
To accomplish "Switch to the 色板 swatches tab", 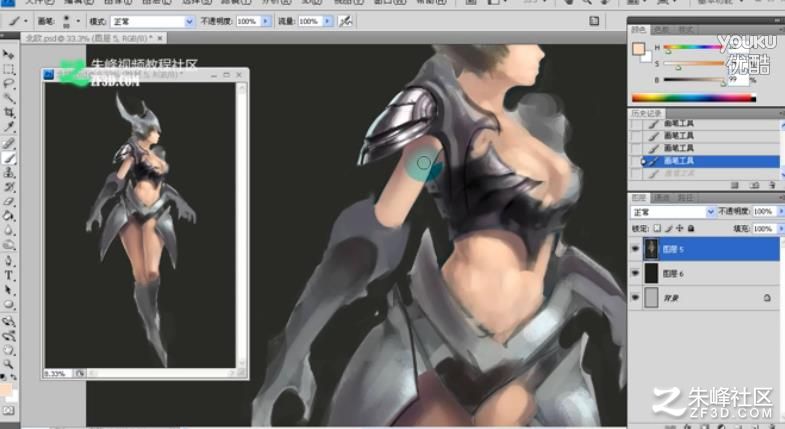I will (x=661, y=30).
